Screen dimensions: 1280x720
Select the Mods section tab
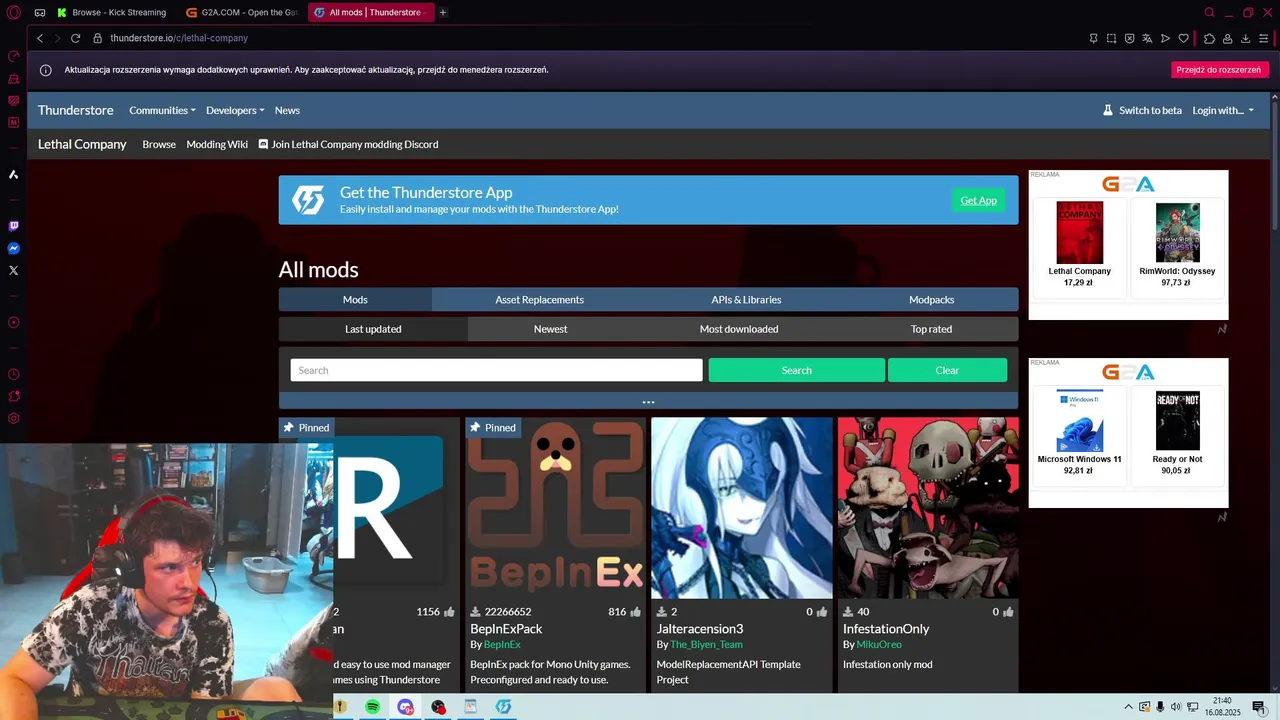[355, 299]
